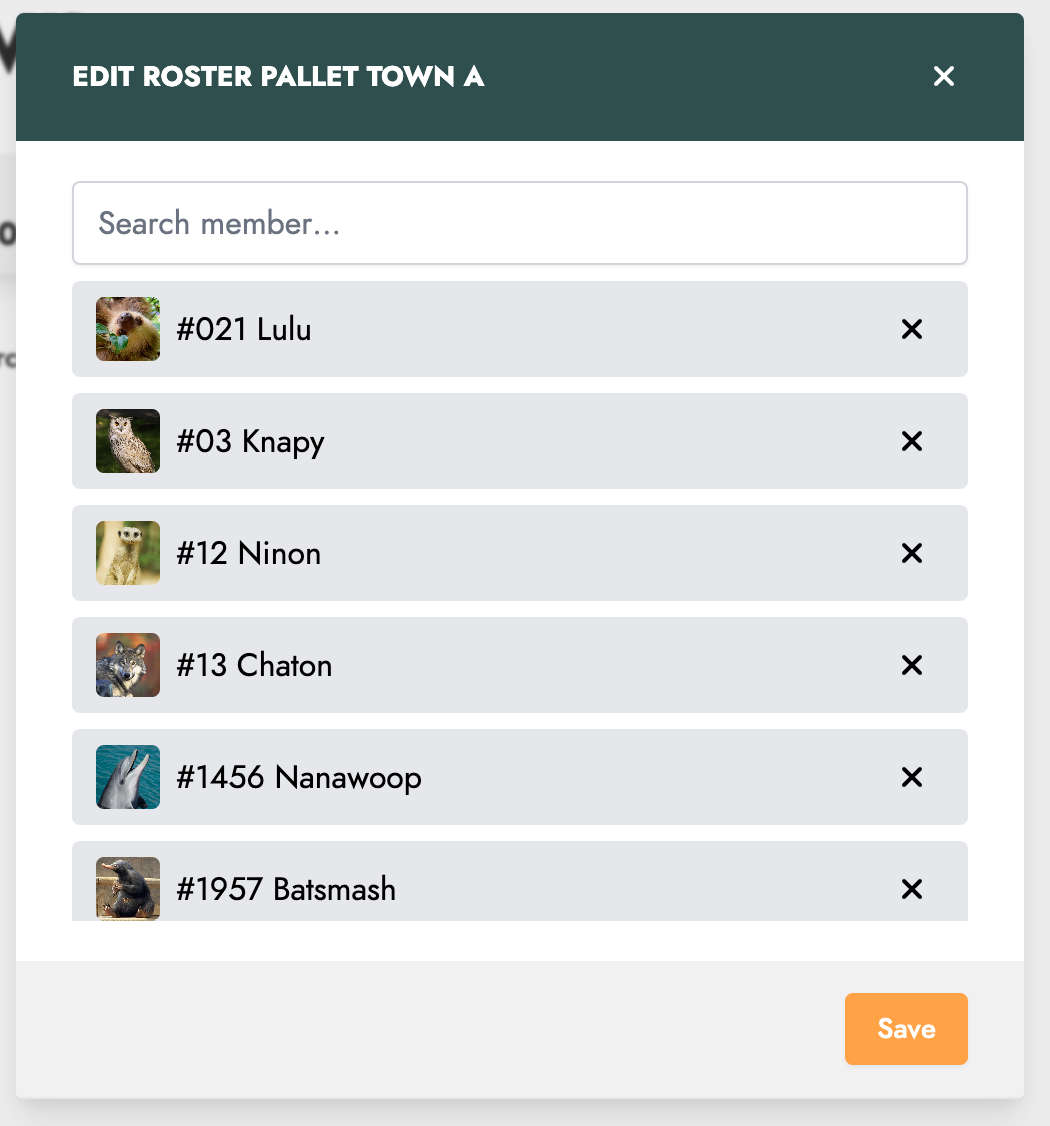Click Lulu's sloth avatar thumbnail

(x=128, y=329)
